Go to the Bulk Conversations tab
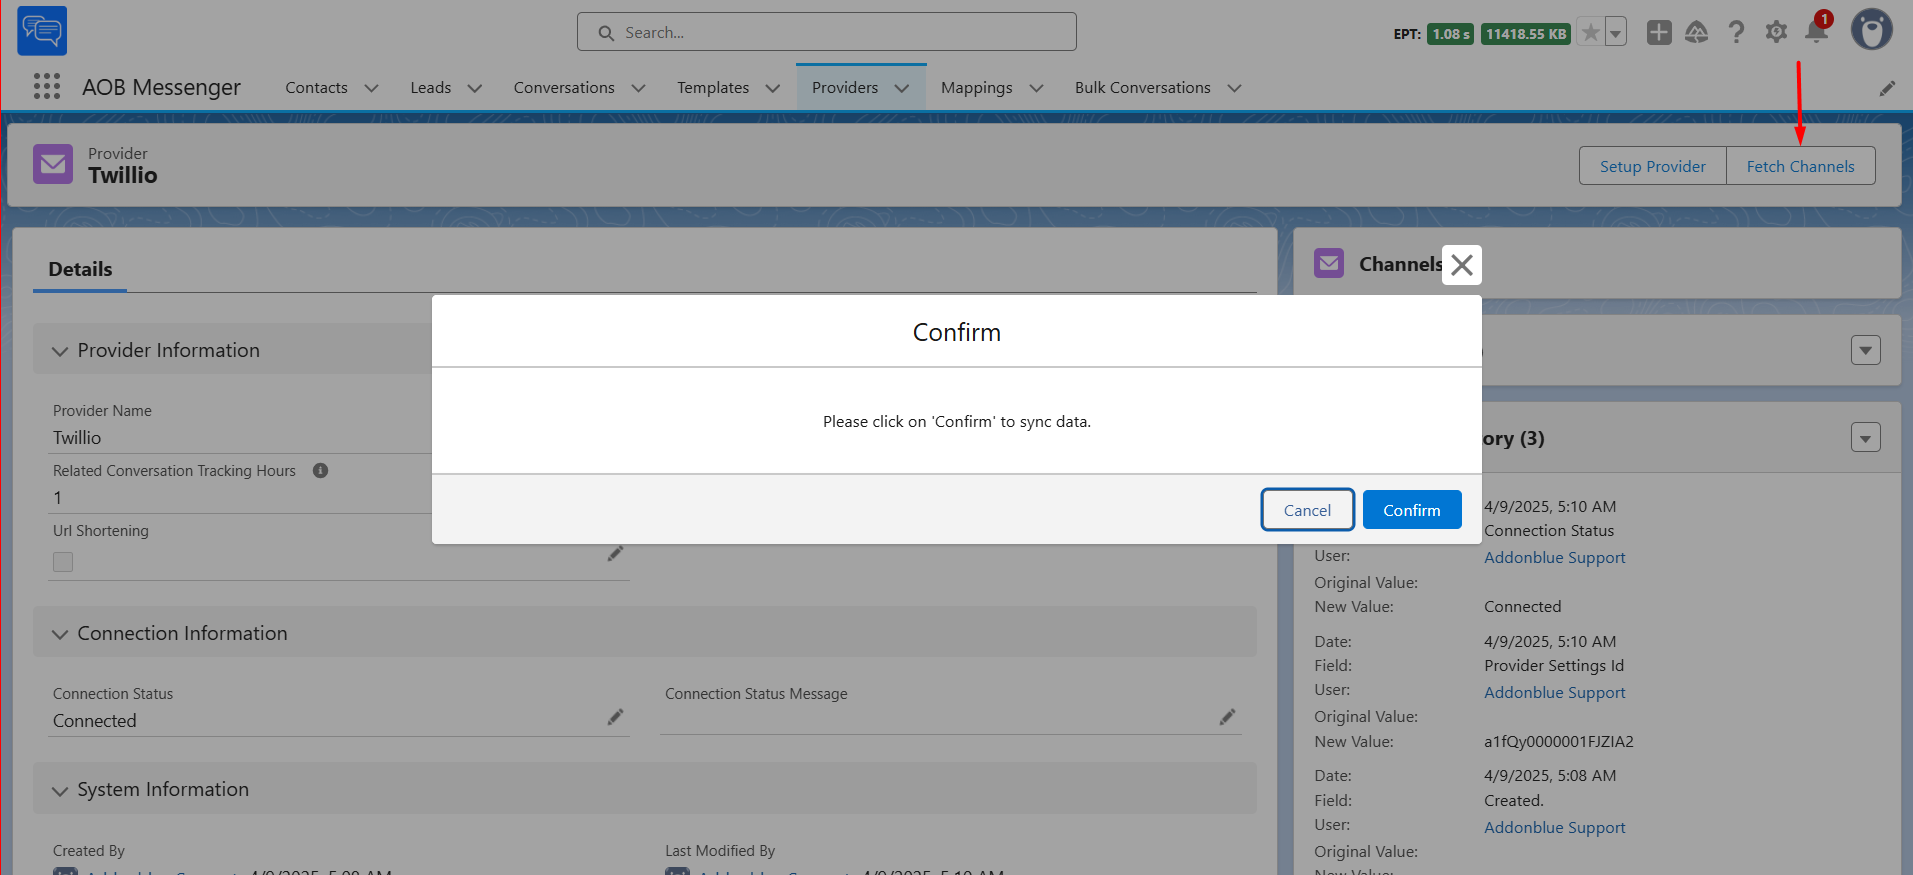 pos(1142,88)
